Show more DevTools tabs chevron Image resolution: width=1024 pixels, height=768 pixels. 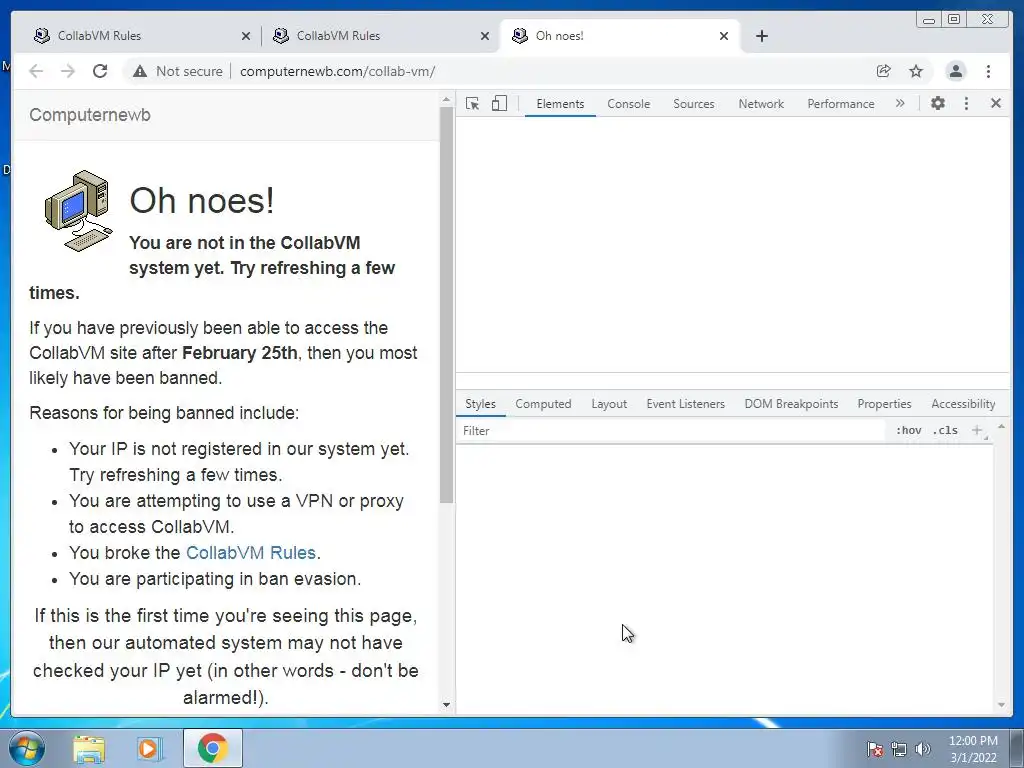(x=900, y=103)
